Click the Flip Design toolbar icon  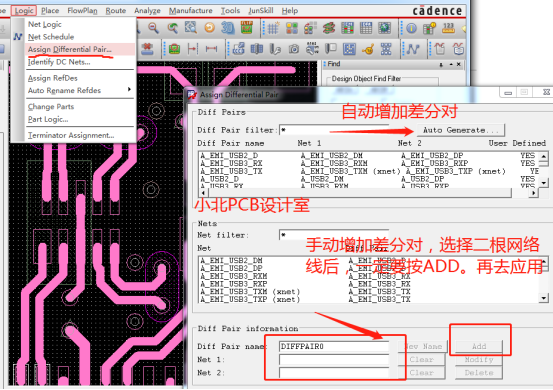pyautogui.click(x=247, y=28)
